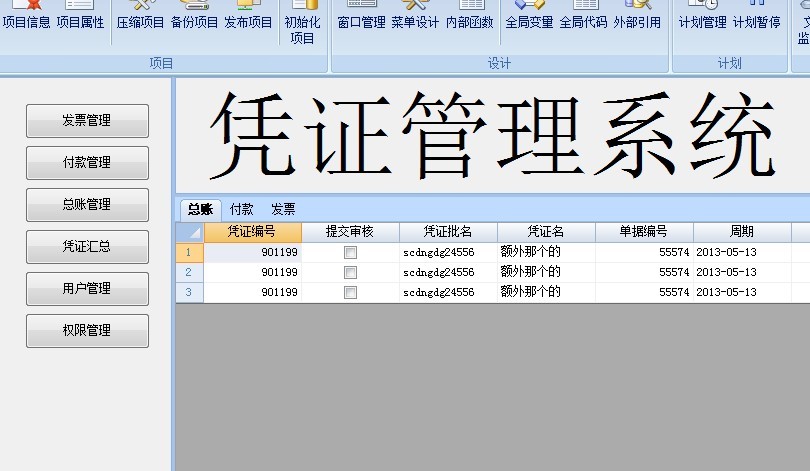Select the row 2 header cell
Image resolution: width=810 pixels, height=471 pixels.
tap(189, 272)
